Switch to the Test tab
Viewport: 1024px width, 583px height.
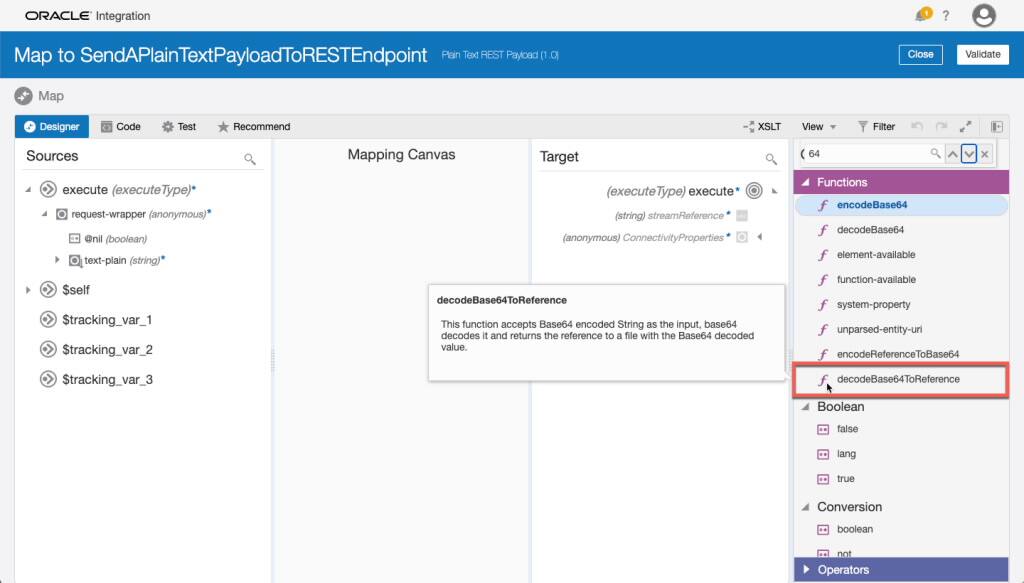coord(181,126)
